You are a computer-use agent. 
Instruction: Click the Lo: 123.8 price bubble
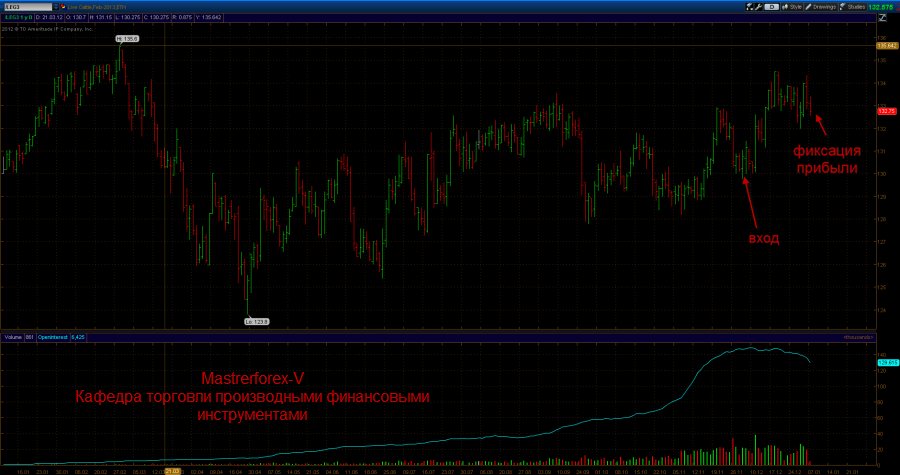point(257,322)
